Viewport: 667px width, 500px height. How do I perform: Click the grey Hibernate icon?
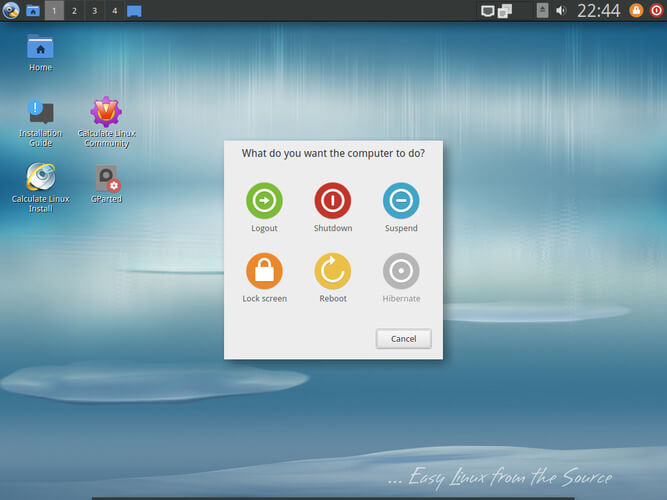coord(401,271)
